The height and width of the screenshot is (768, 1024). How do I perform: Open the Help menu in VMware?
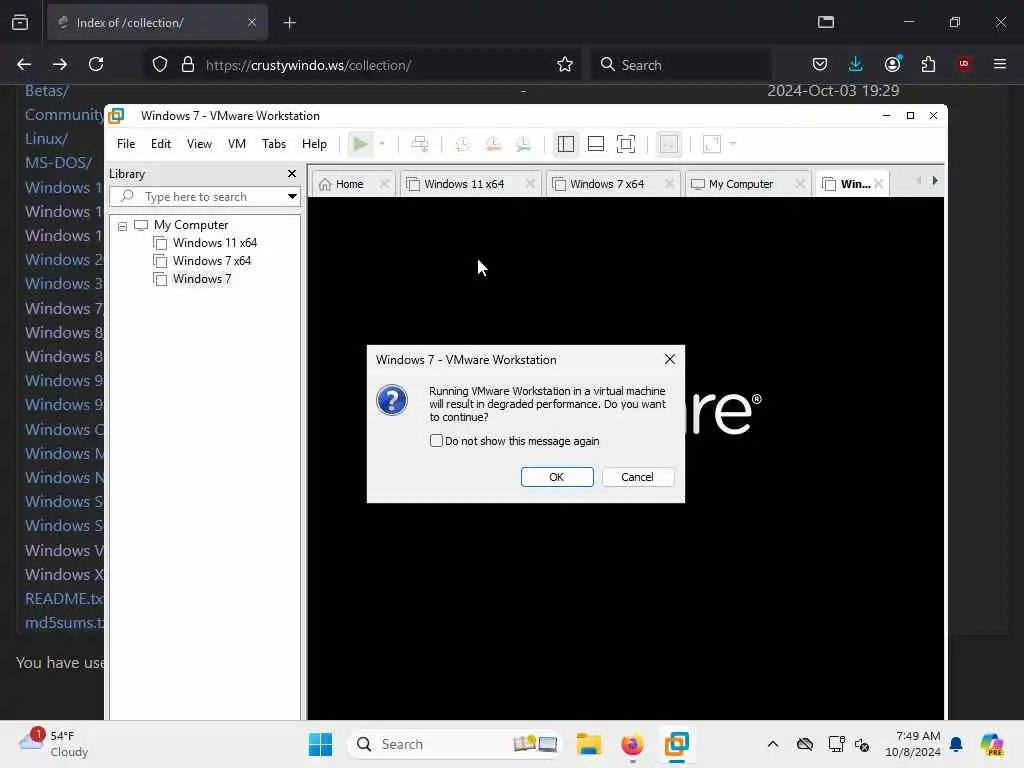(x=314, y=144)
